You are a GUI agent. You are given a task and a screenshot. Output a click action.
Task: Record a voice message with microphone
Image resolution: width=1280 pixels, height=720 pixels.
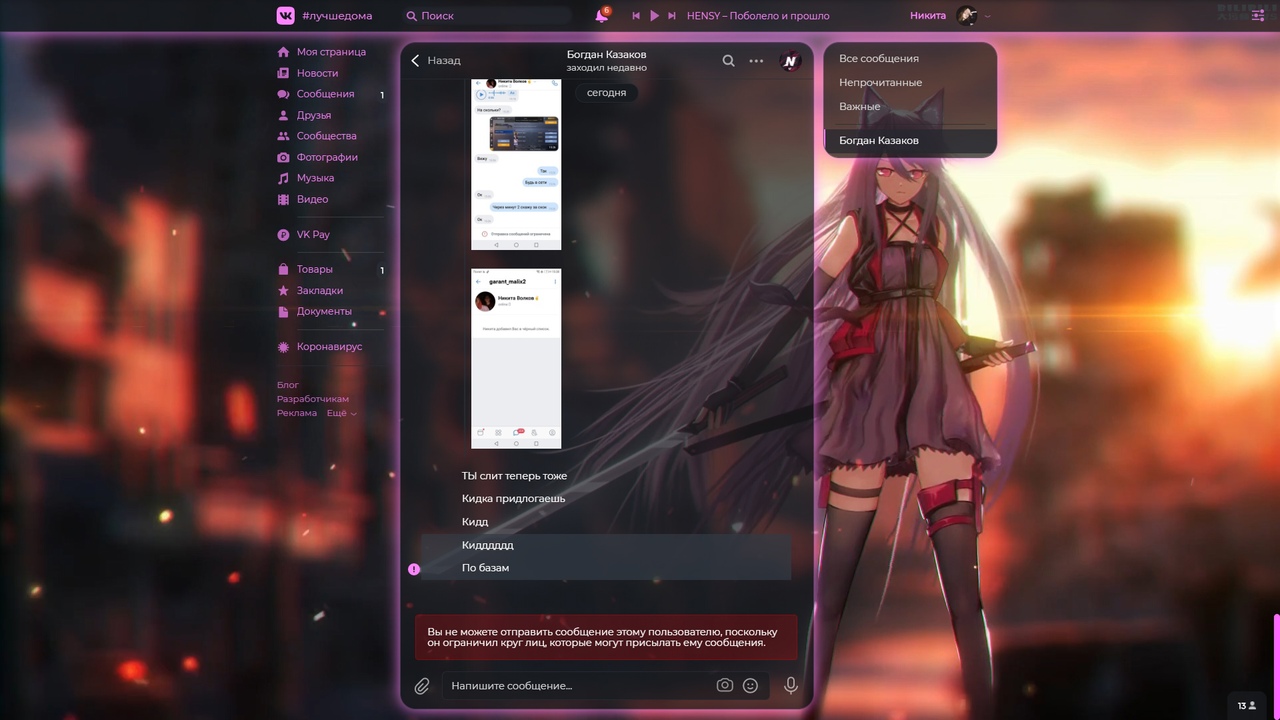(790, 686)
